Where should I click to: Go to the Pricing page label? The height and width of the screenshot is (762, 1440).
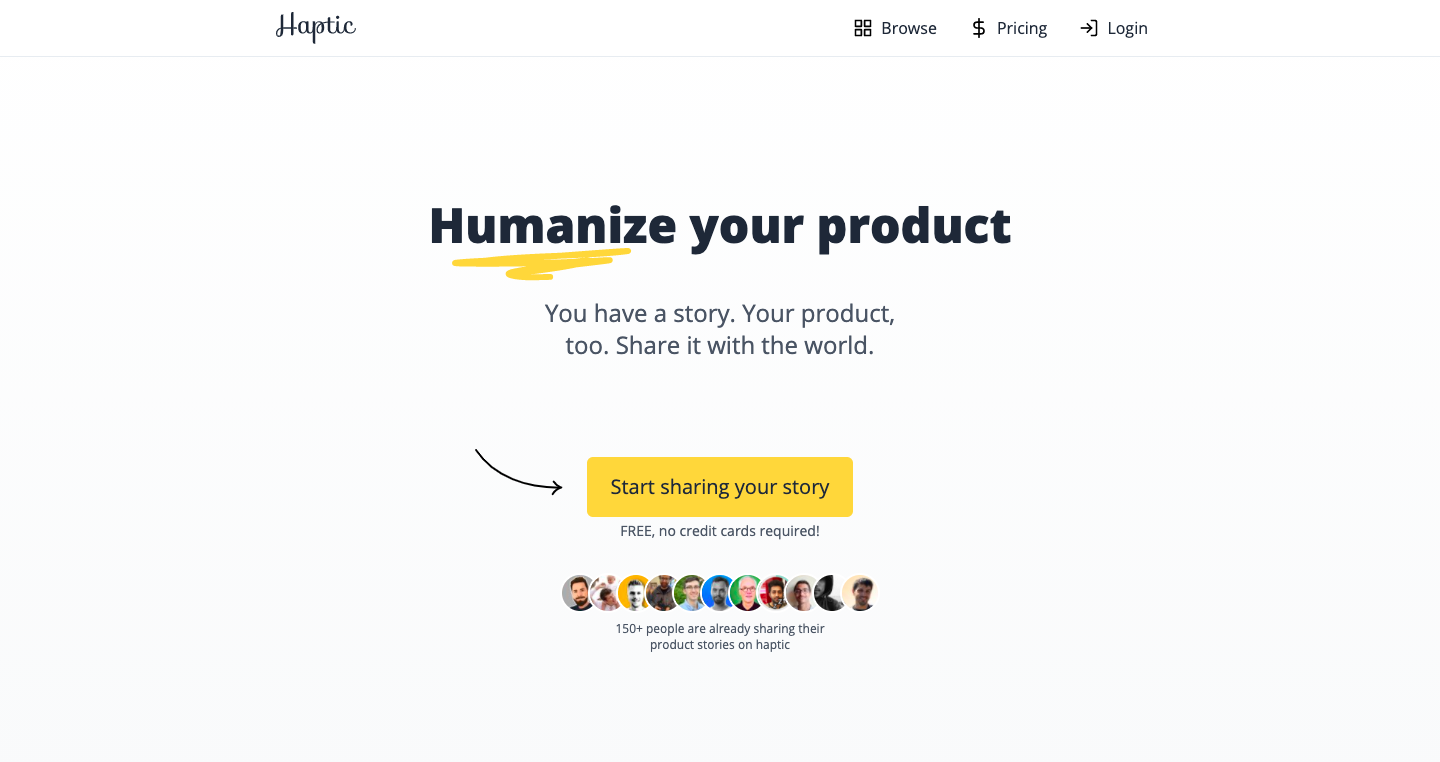tap(1022, 28)
